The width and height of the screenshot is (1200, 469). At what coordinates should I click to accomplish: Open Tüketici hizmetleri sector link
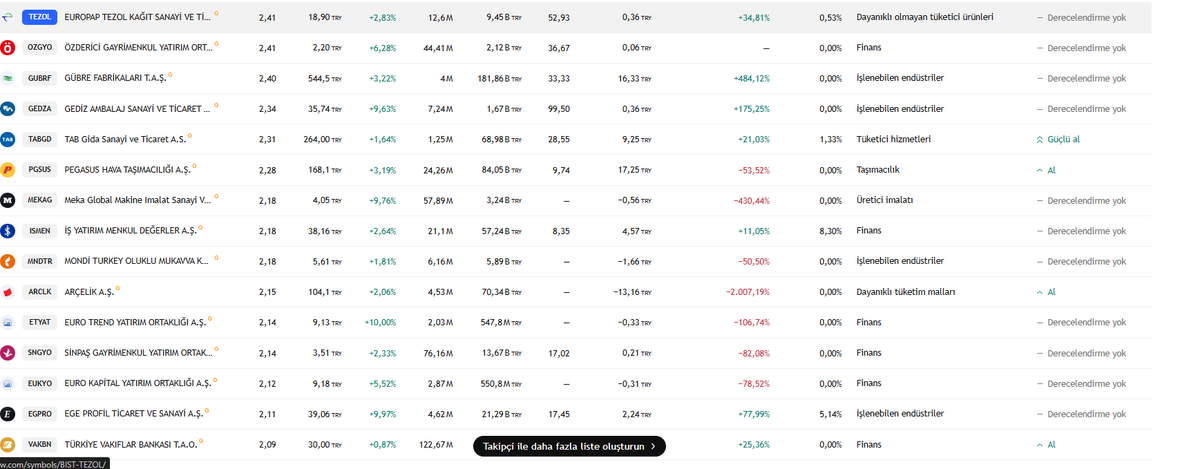tap(894, 139)
